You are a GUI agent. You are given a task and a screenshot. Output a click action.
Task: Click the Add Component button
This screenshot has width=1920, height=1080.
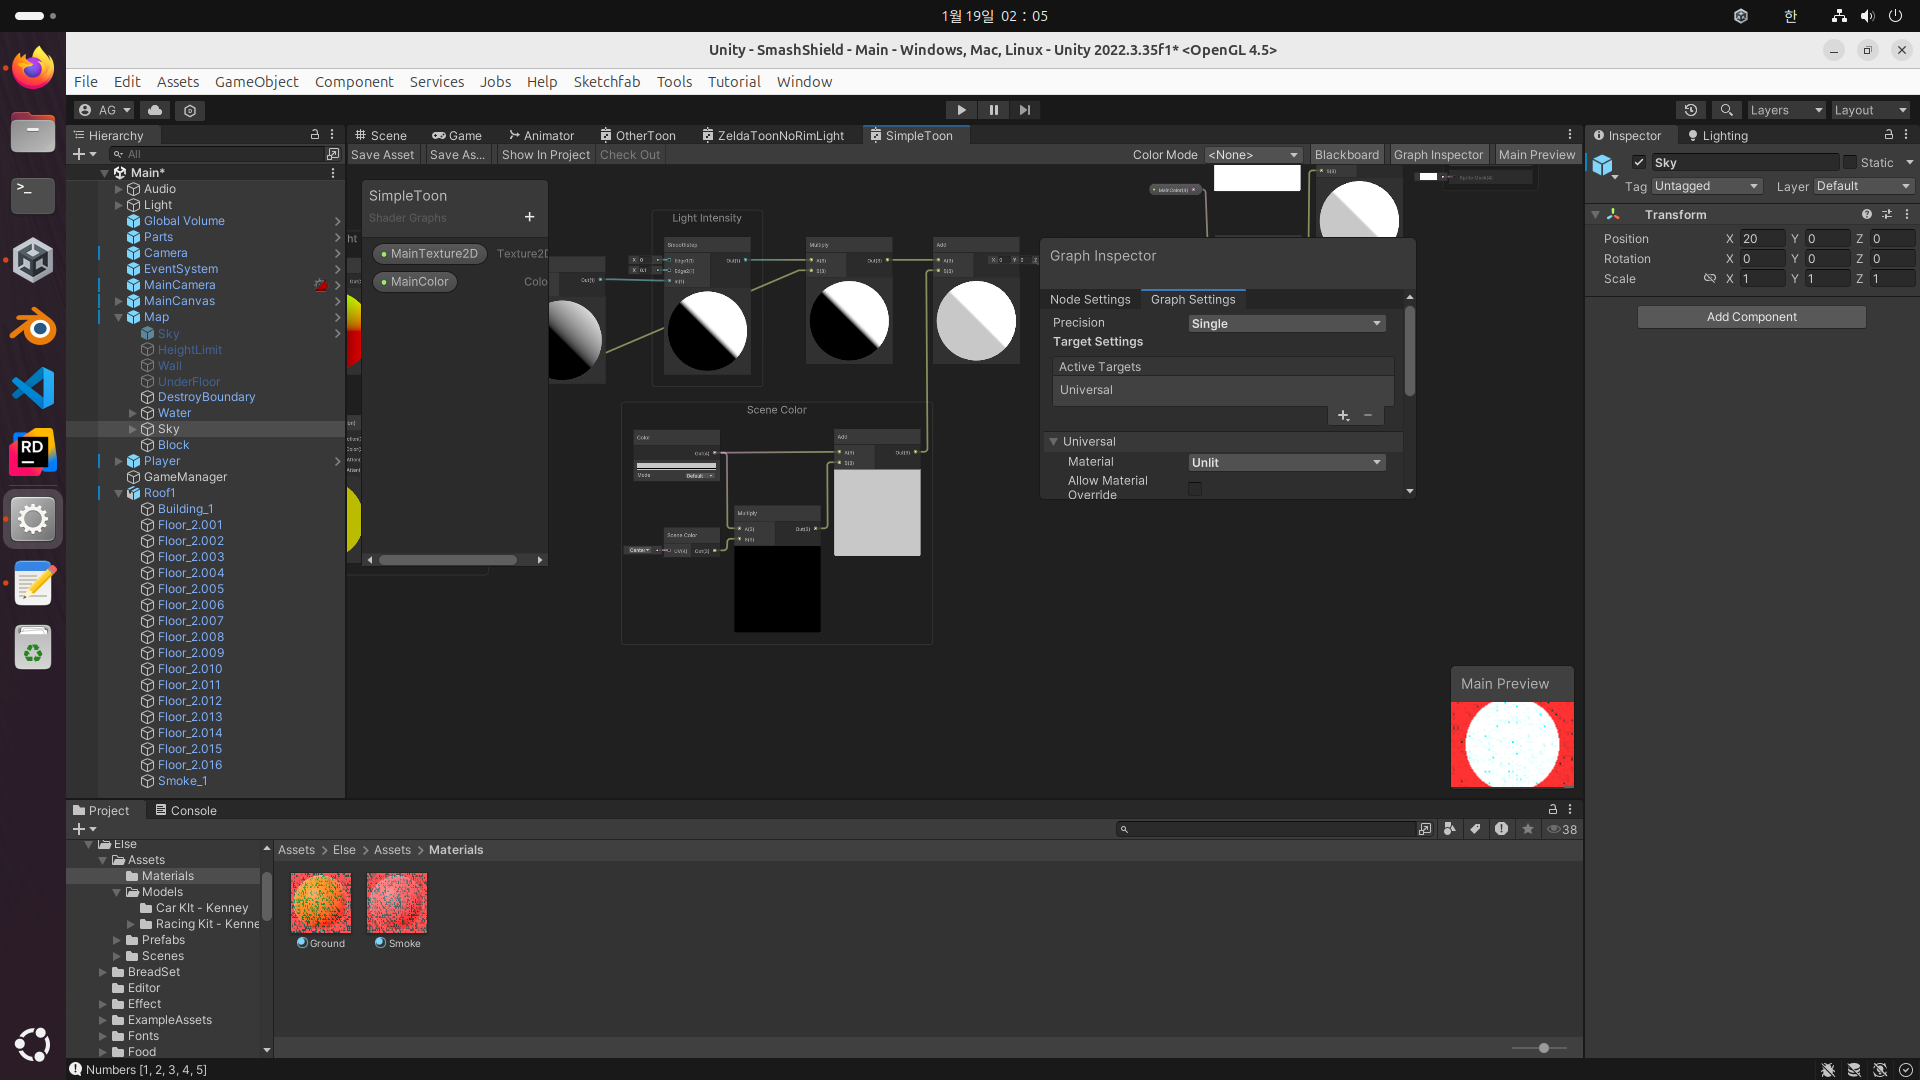point(1751,317)
